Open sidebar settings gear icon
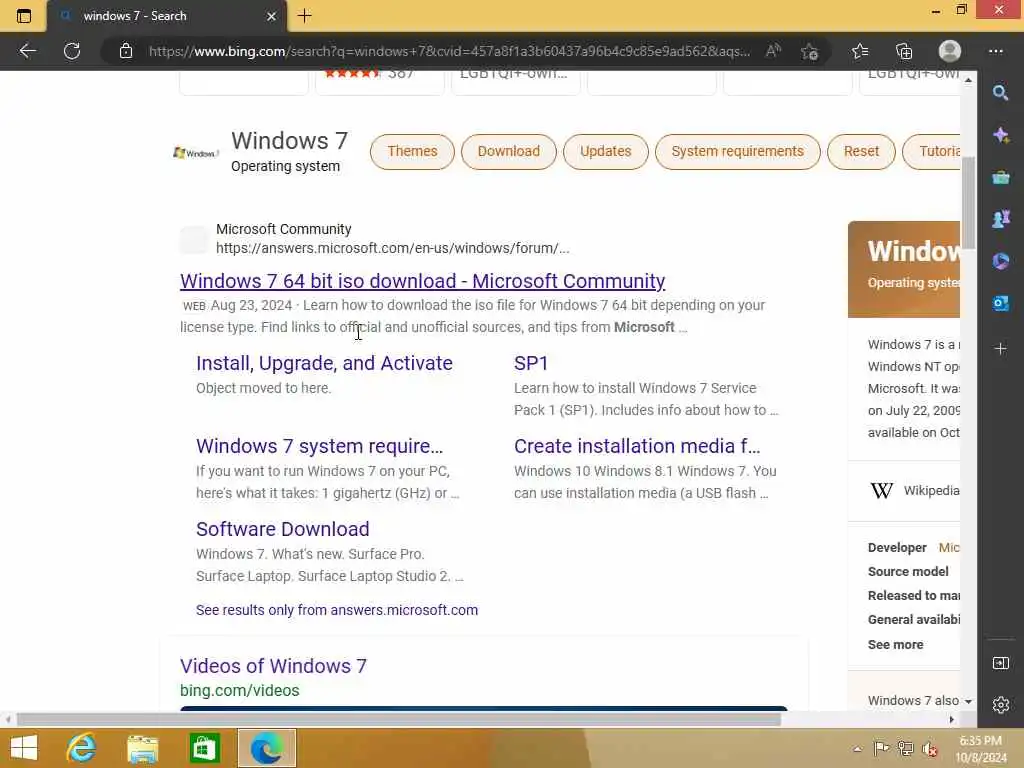 pyautogui.click(x=1000, y=705)
